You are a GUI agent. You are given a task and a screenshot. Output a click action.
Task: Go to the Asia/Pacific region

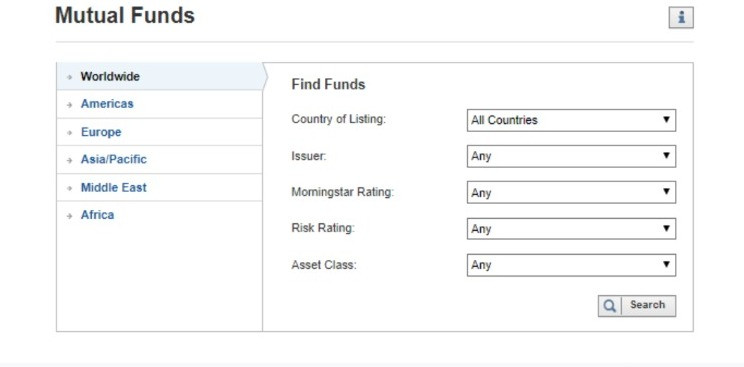tap(114, 160)
